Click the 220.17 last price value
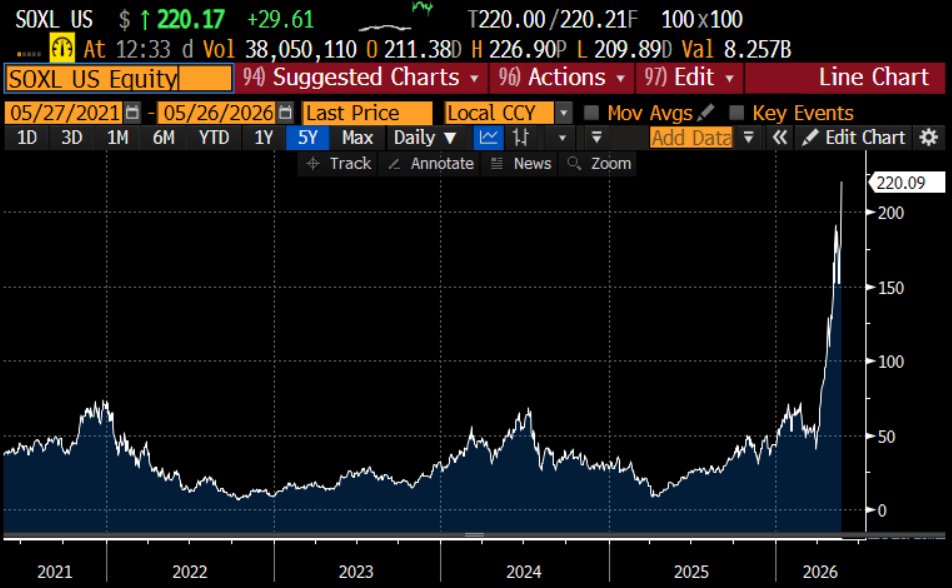This screenshot has width=952, height=588. (x=191, y=19)
